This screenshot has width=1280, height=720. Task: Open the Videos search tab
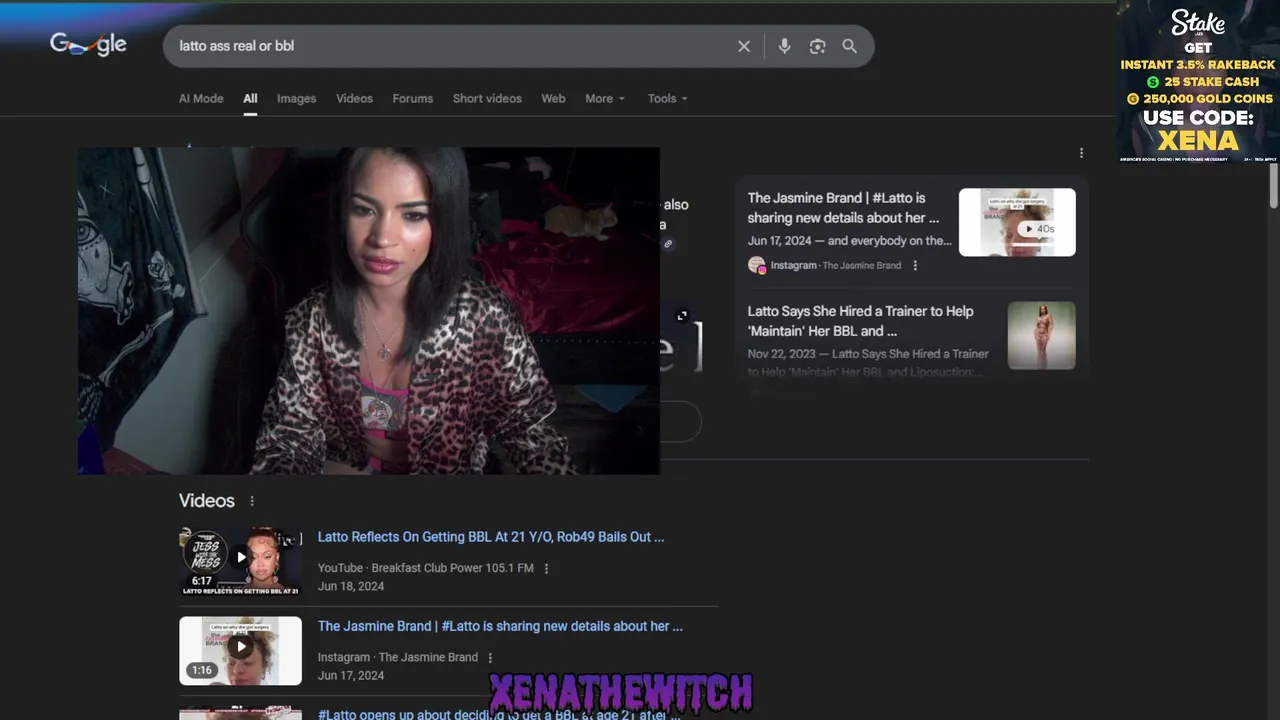354,98
